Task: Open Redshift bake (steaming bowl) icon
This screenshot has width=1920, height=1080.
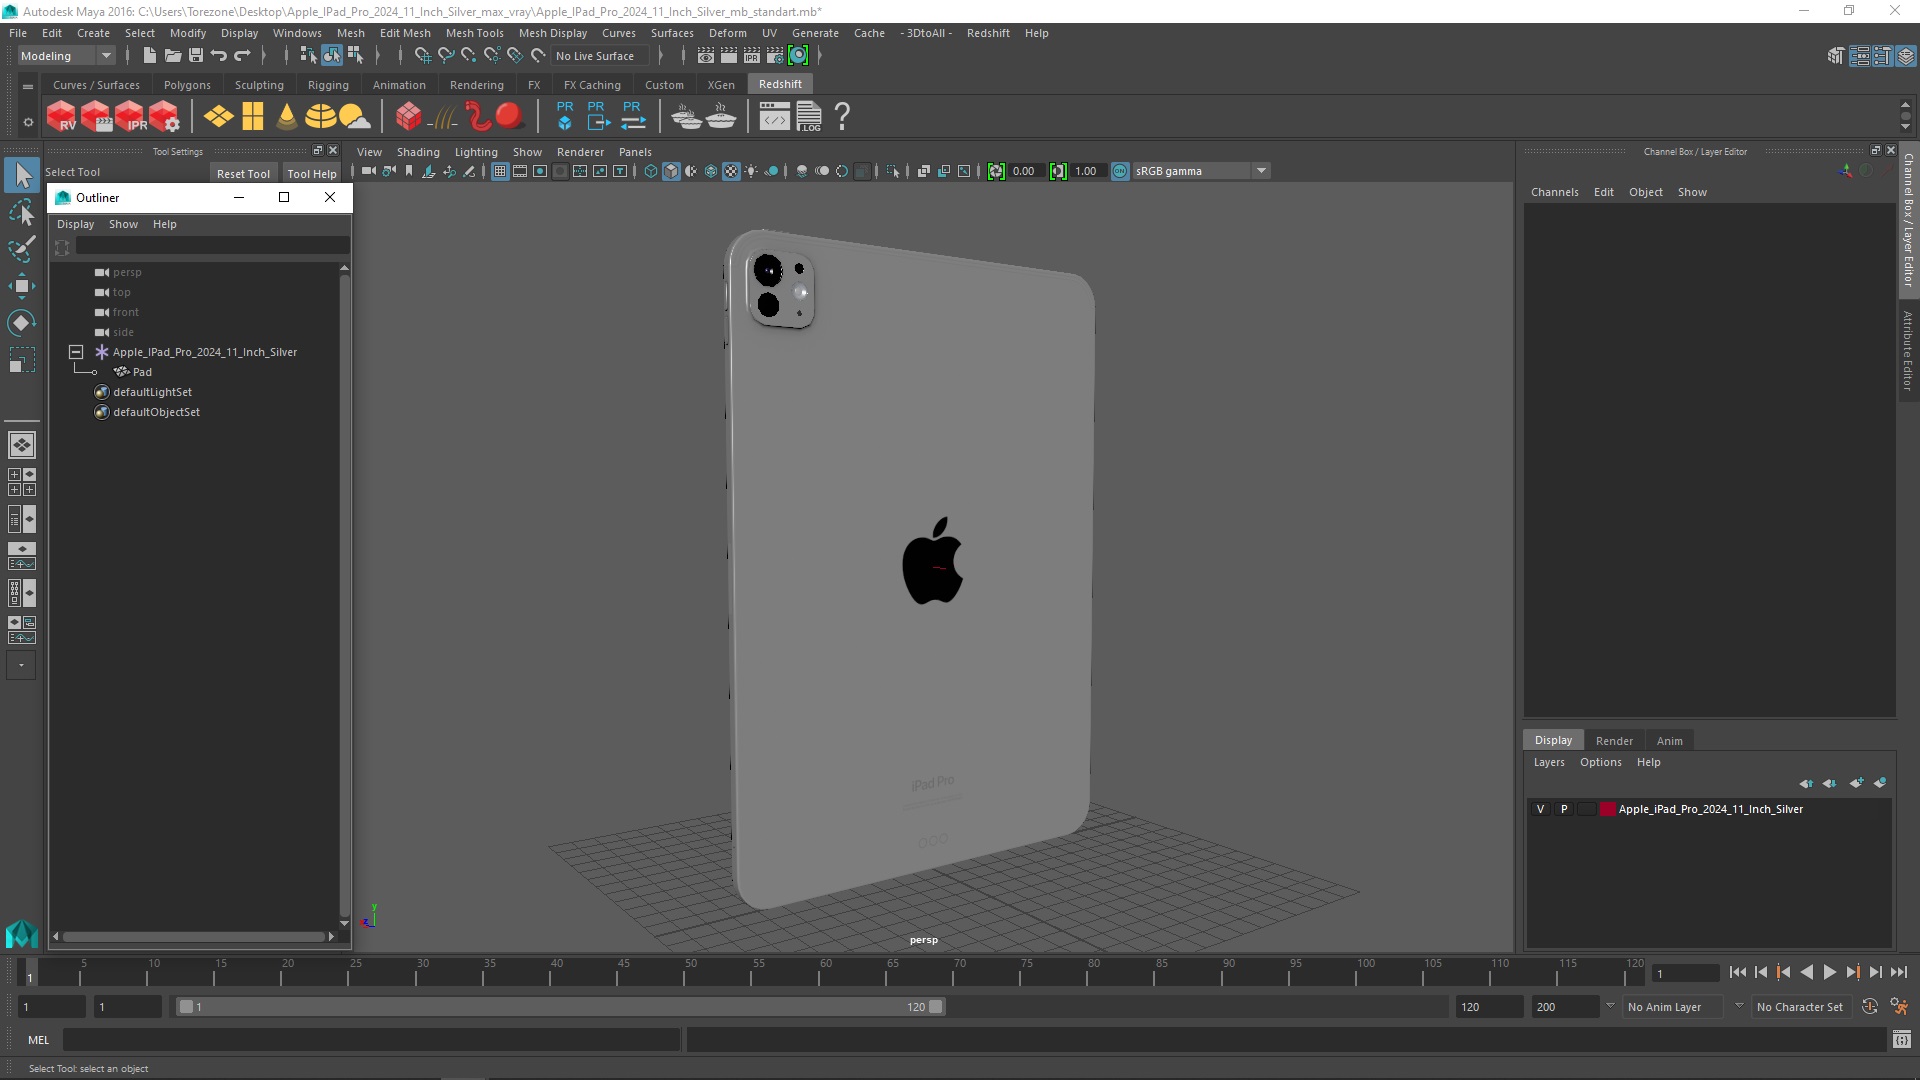Action: pyautogui.click(x=720, y=117)
